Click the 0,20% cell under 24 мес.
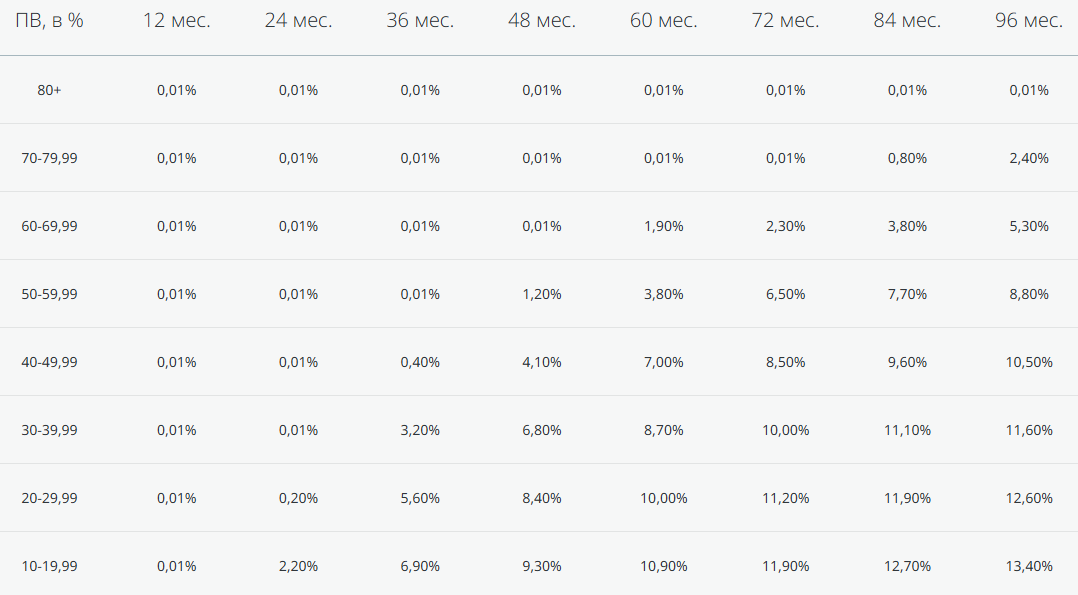This screenshot has height=595, width=1078. (298, 498)
